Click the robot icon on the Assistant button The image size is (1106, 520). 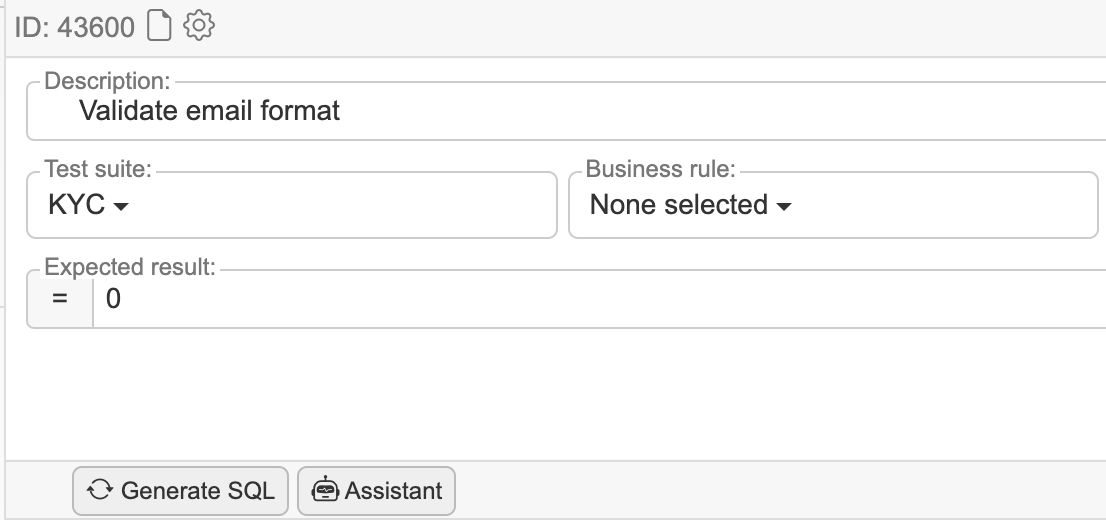(325, 491)
